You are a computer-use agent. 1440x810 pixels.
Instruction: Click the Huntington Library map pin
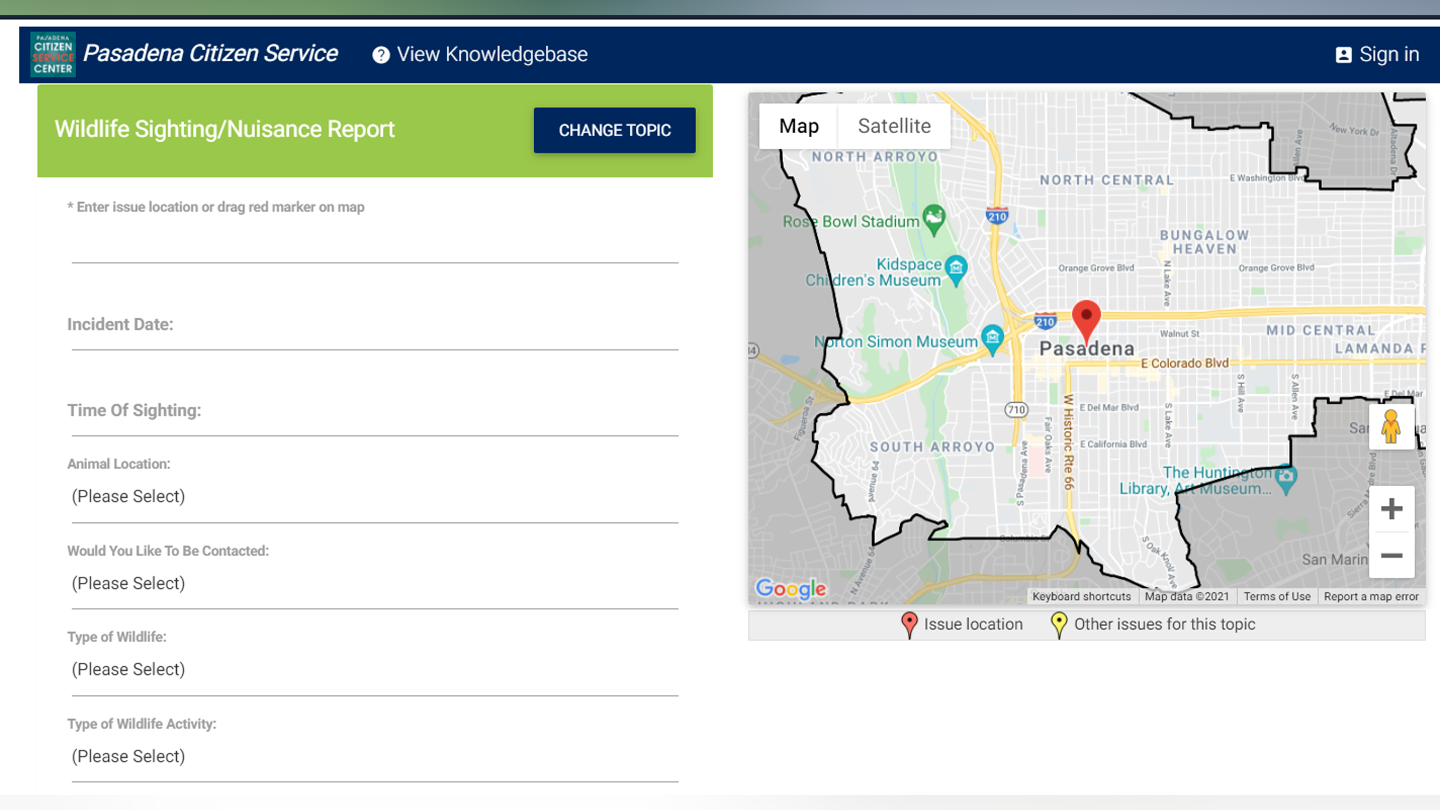point(1286,478)
